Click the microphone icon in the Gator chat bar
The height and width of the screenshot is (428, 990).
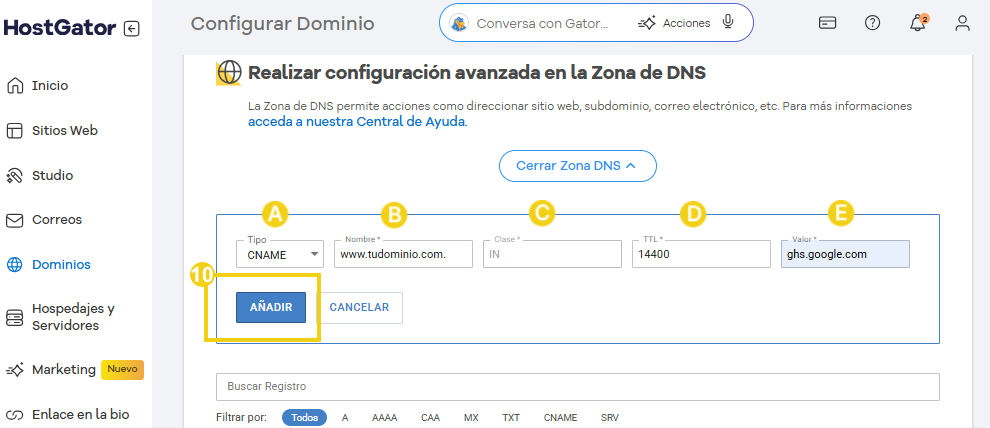[x=728, y=23]
